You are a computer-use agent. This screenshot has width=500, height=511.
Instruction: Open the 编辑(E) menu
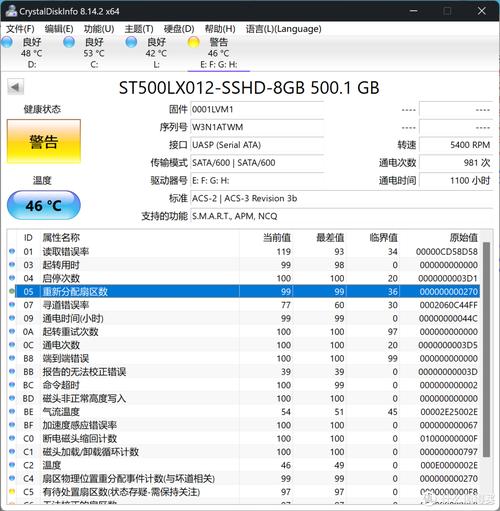pyautogui.click(x=59, y=29)
